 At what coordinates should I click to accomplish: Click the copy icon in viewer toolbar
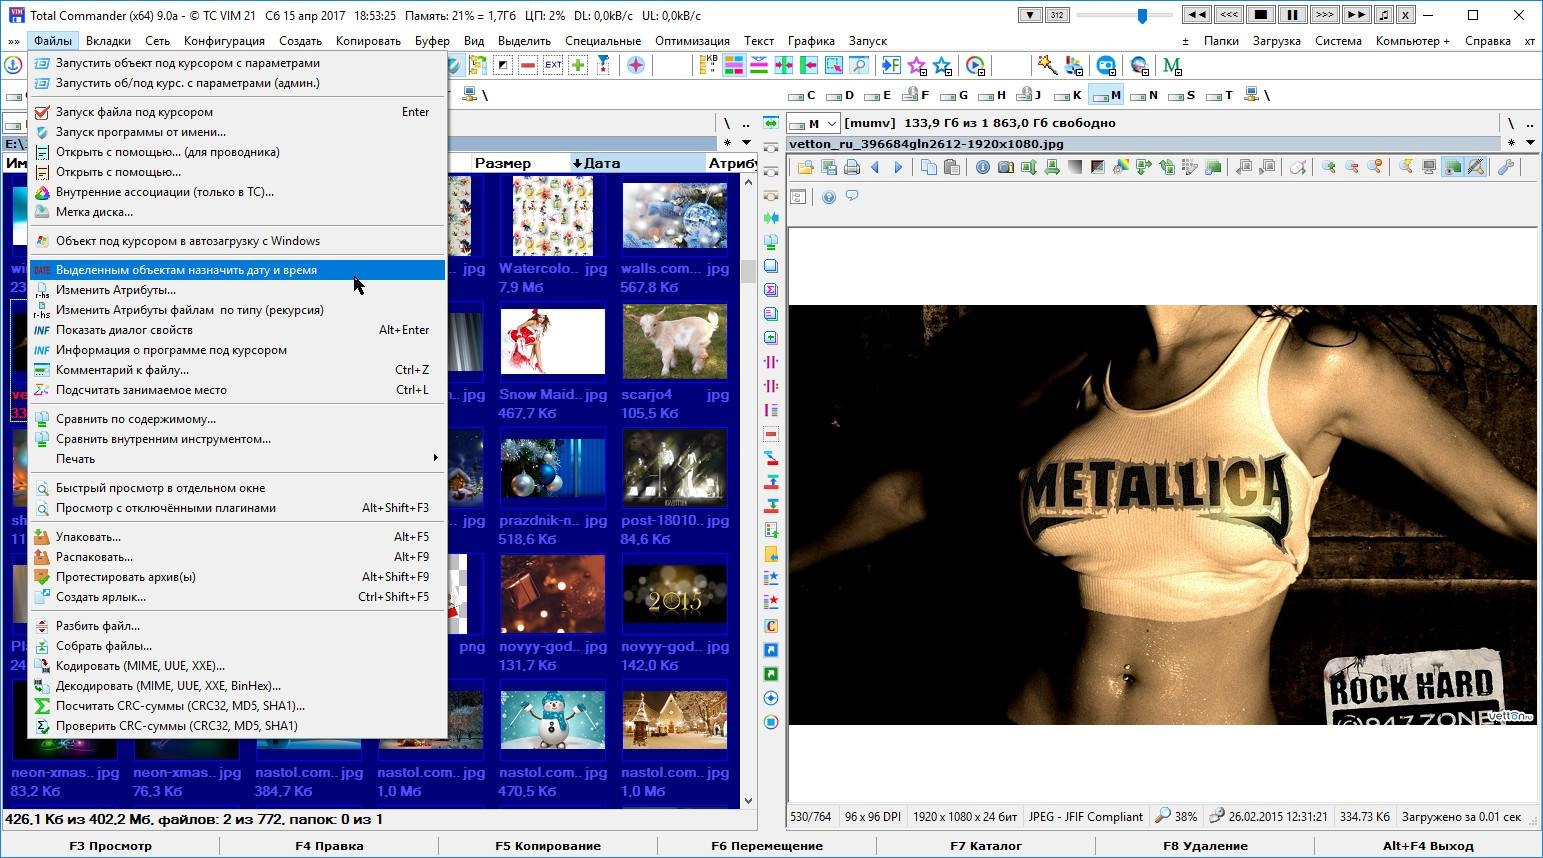pos(929,167)
